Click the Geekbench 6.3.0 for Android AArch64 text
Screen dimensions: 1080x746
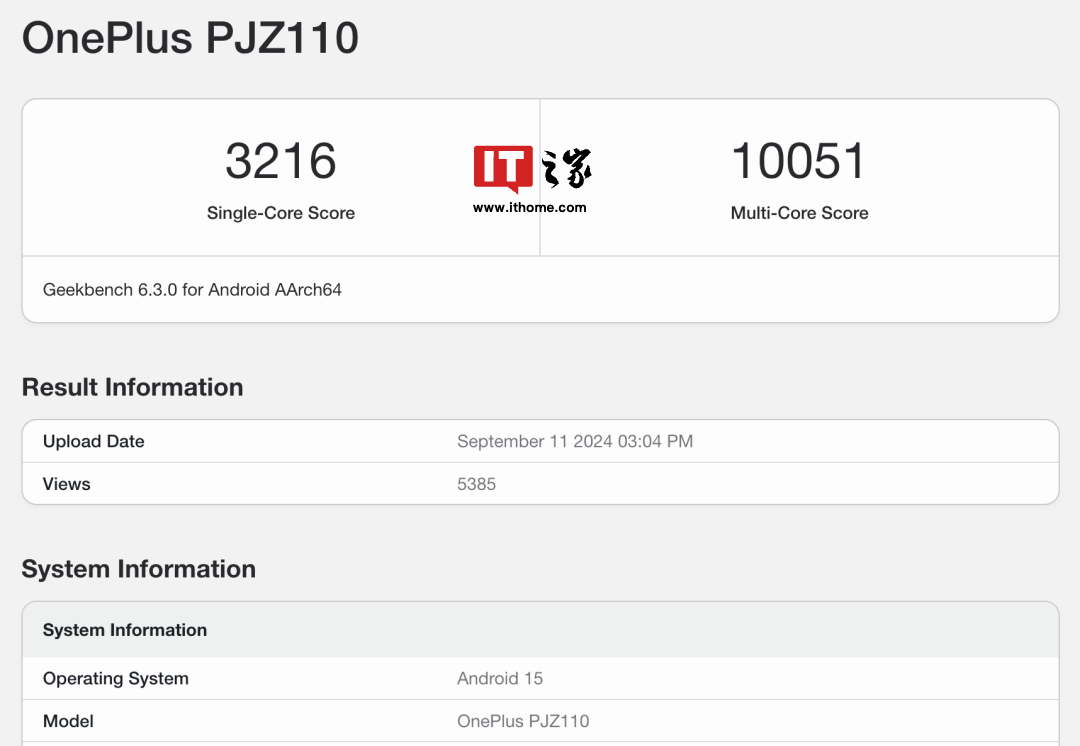click(x=192, y=290)
